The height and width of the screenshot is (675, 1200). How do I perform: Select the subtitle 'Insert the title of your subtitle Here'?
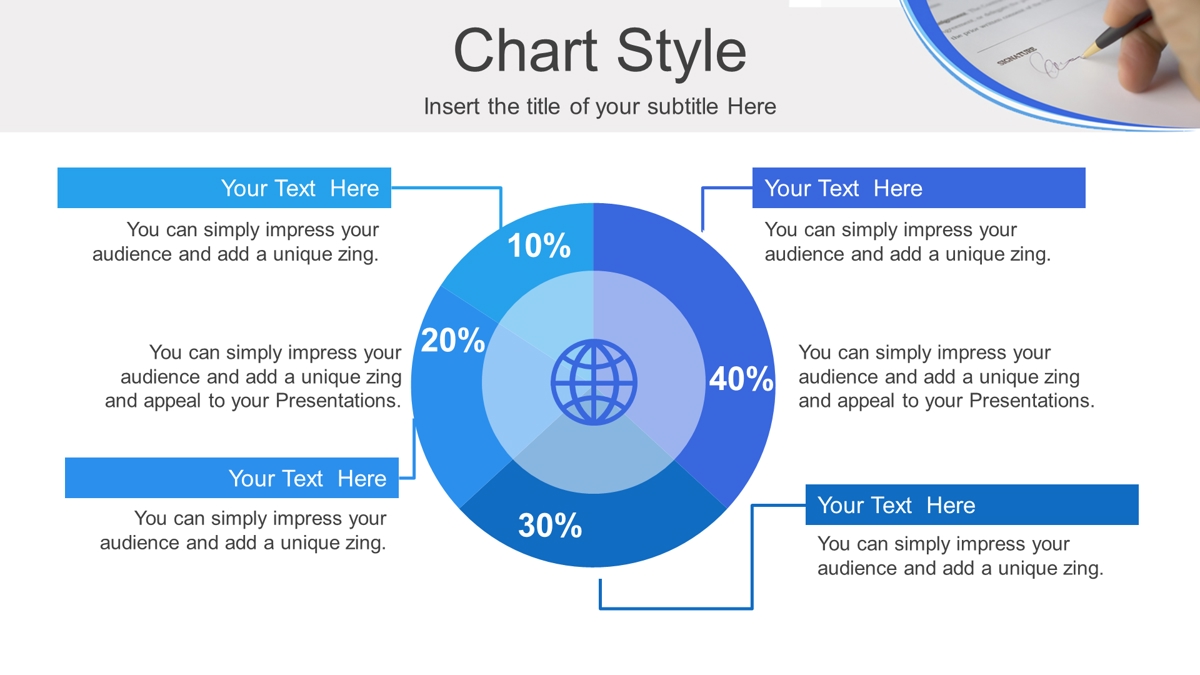[x=600, y=106]
